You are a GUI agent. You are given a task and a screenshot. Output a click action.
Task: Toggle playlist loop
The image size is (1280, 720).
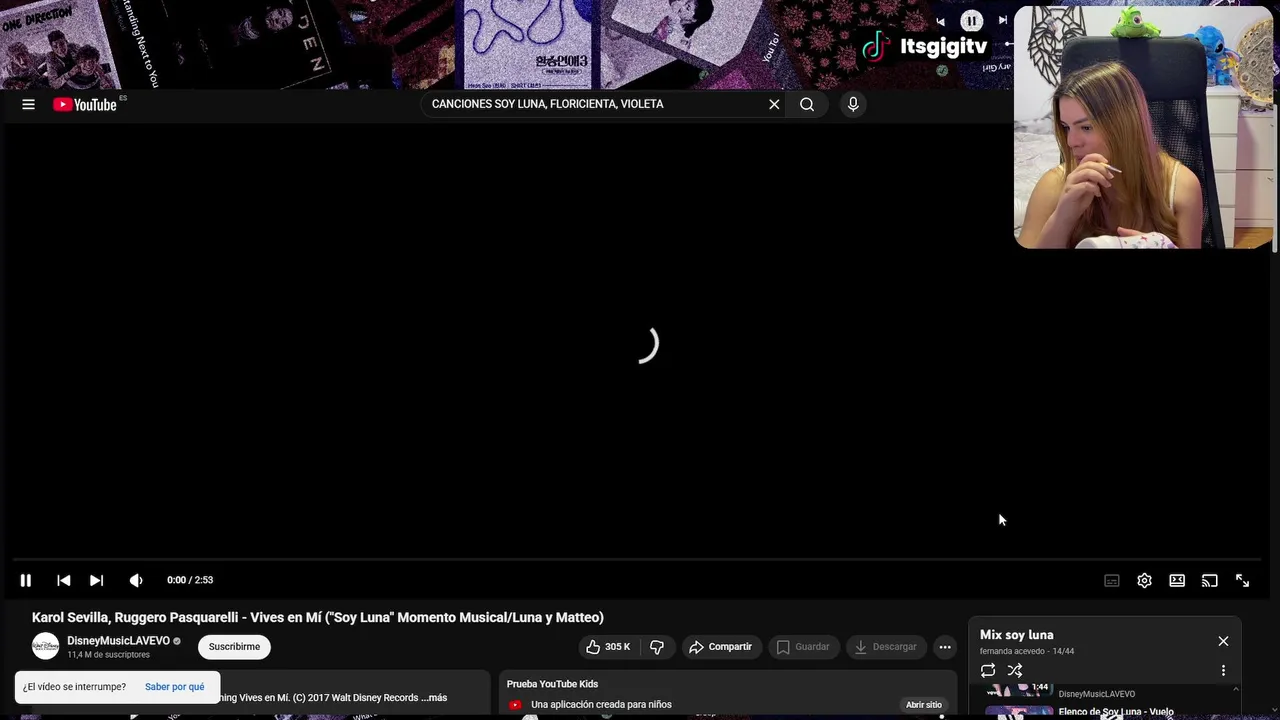click(988, 671)
